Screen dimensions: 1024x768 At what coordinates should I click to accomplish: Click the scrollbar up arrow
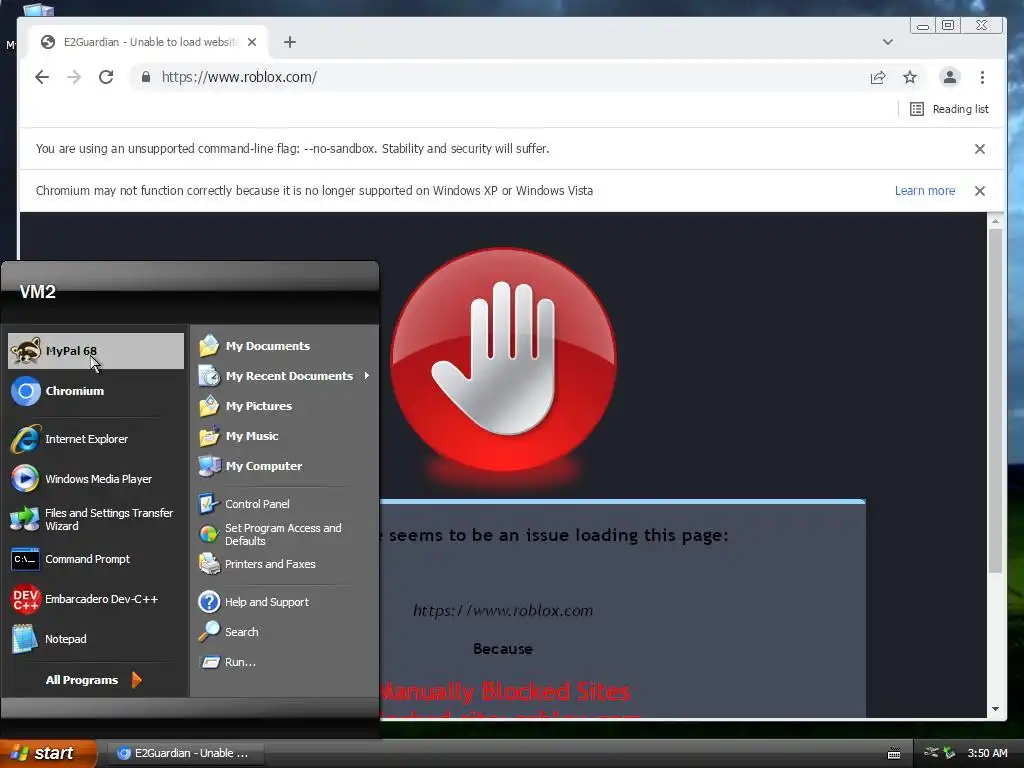[x=995, y=221]
